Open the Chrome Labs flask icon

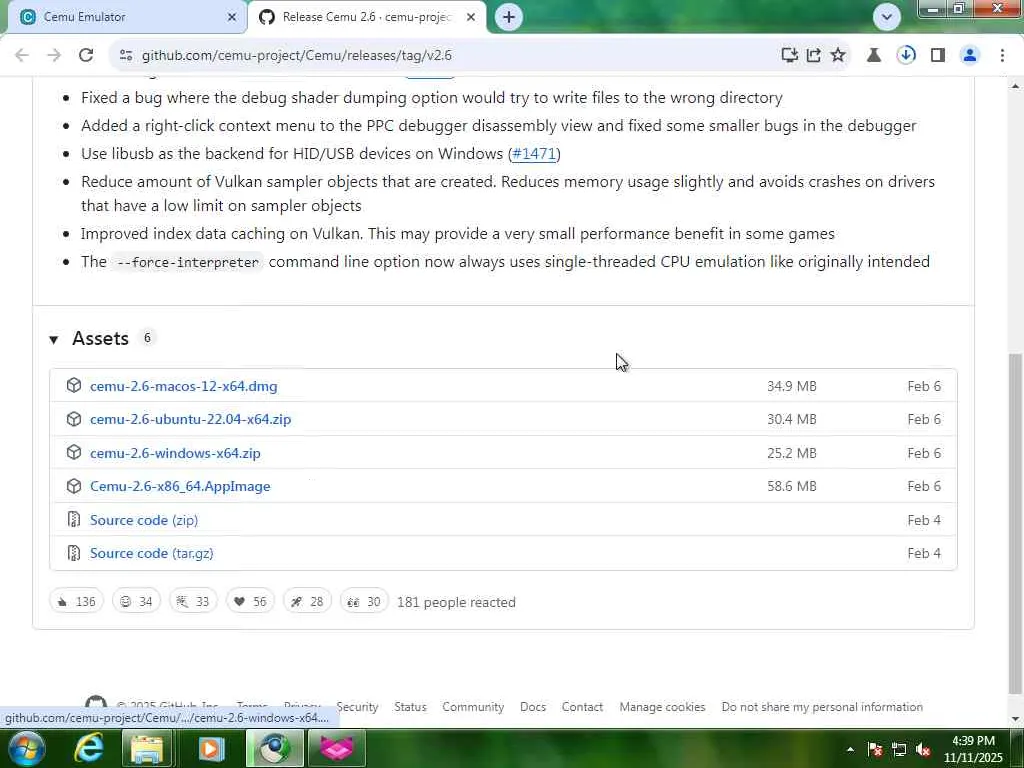pos(874,56)
